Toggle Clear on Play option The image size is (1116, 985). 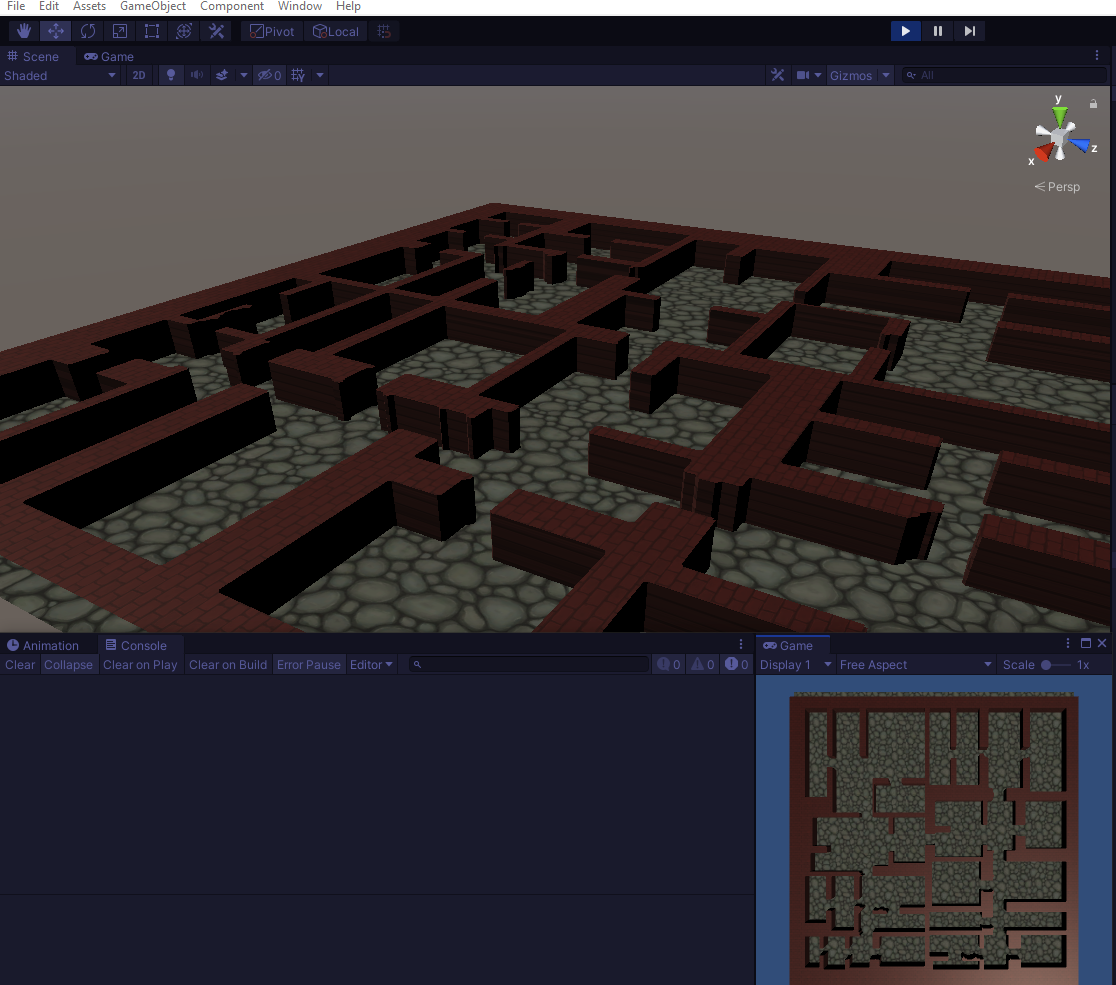pyautogui.click(x=140, y=665)
